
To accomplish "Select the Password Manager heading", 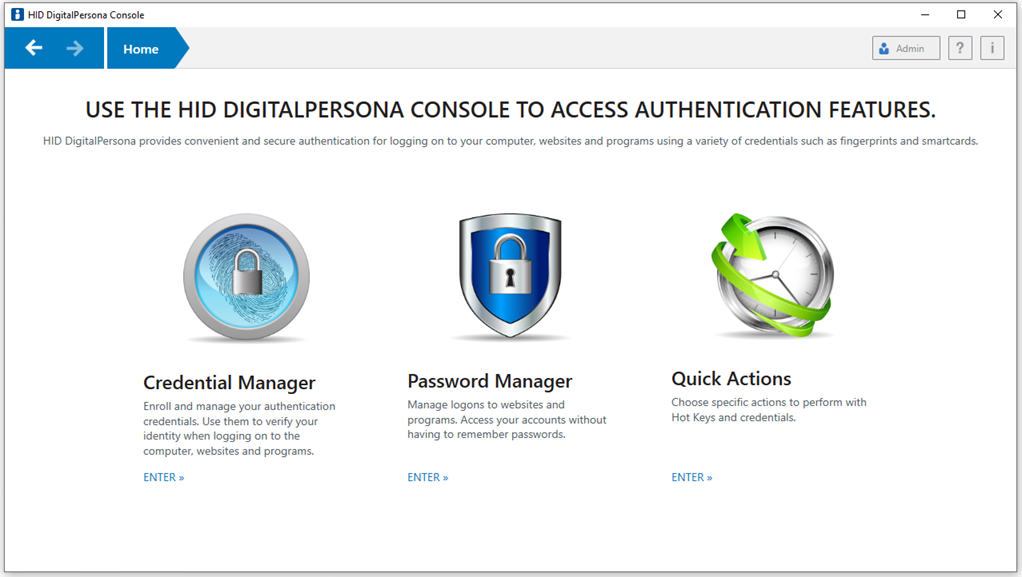I will pyautogui.click(x=489, y=381).
